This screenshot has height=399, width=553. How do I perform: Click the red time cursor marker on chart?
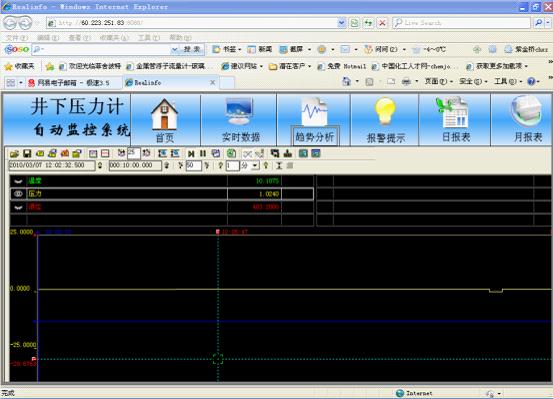(218, 232)
